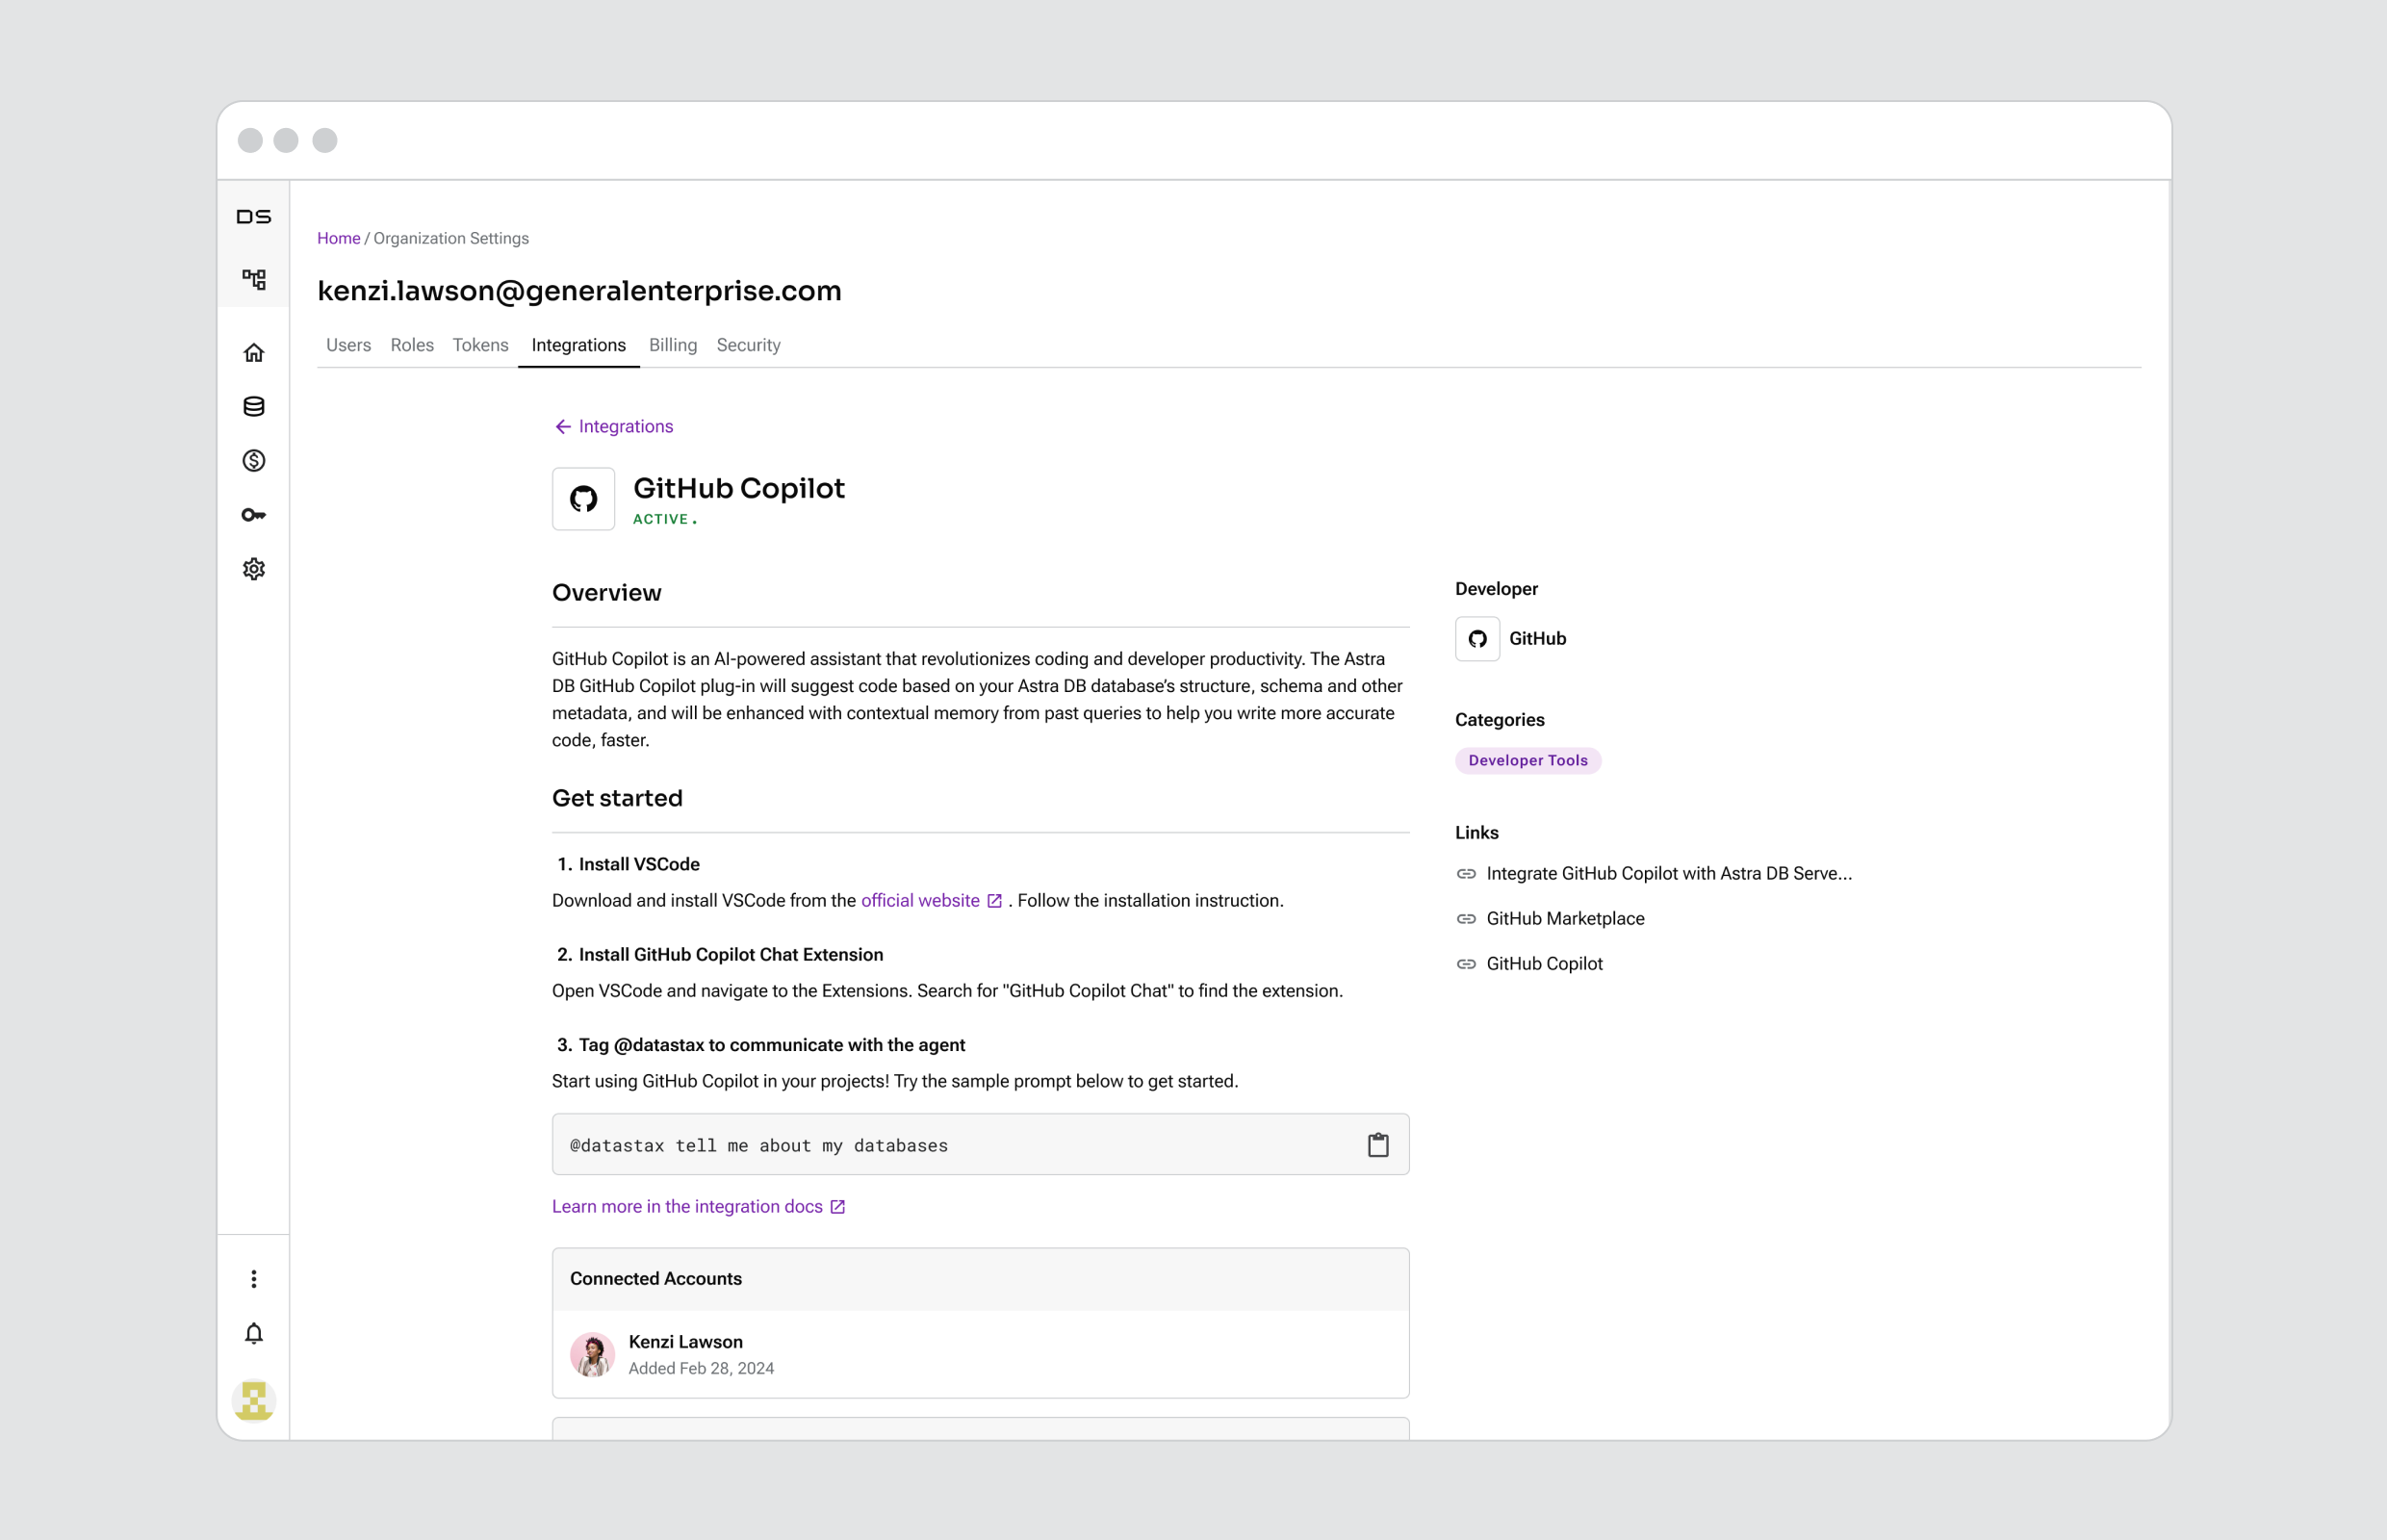
Task: Click the Organization Settings breadcrumb text
Action: click(x=451, y=238)
